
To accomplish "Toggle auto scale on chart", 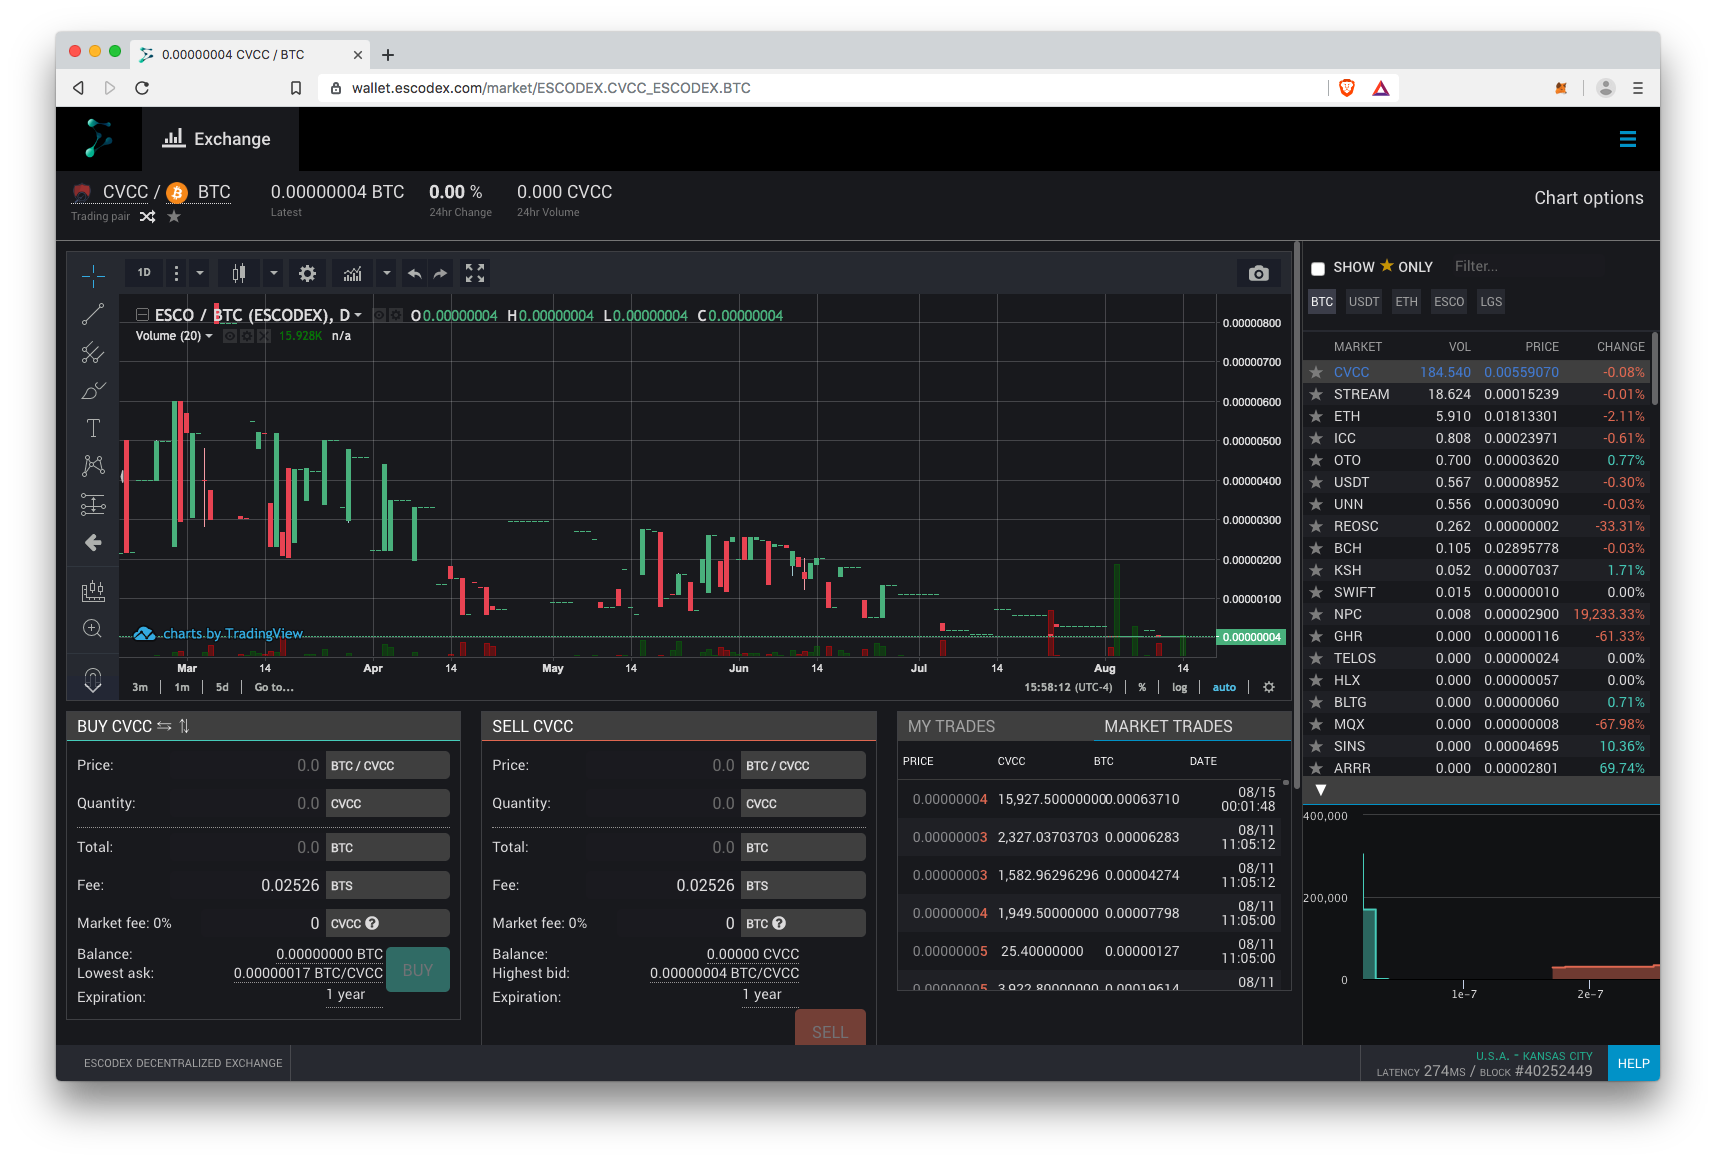I will (1224, 687).
